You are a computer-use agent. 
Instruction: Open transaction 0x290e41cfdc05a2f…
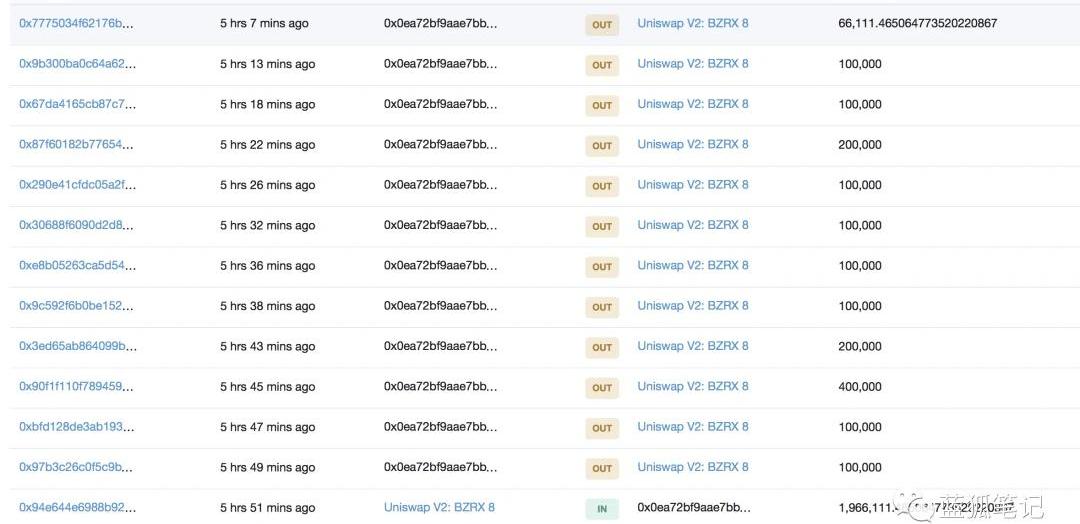coord(77,185)
